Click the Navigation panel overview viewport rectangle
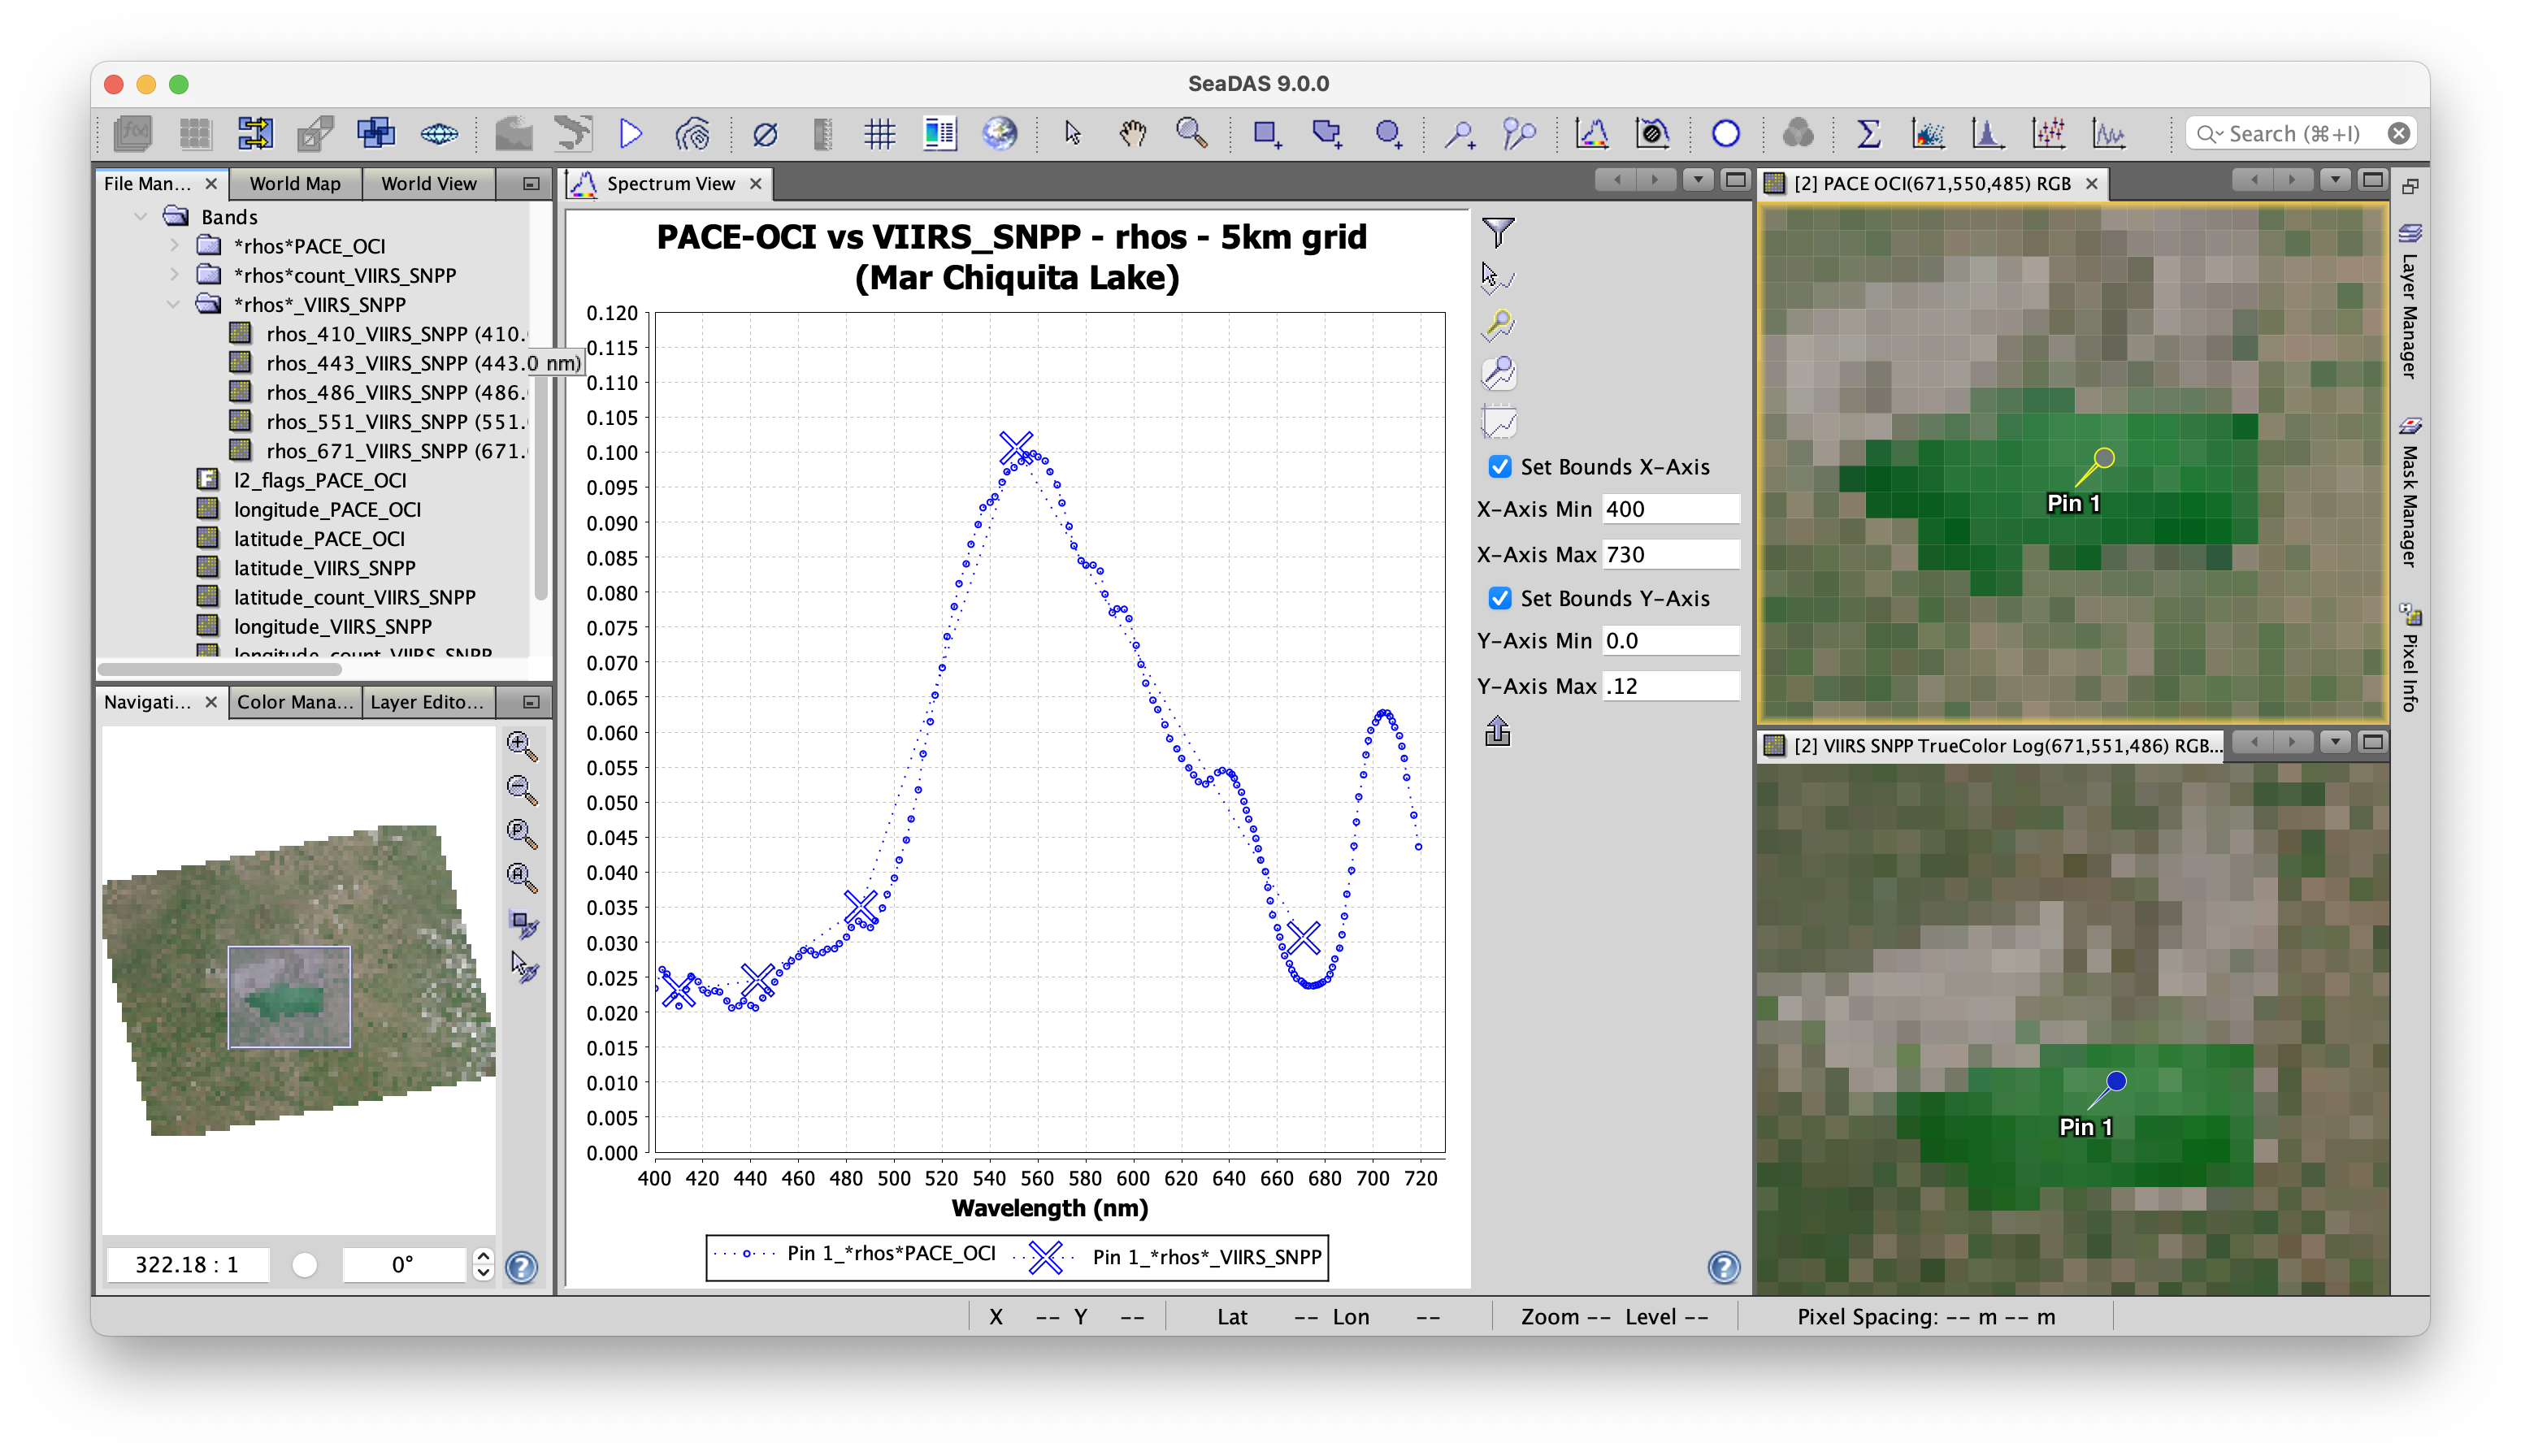Viewport: 2521px width, 1456px height. point(289,996)
